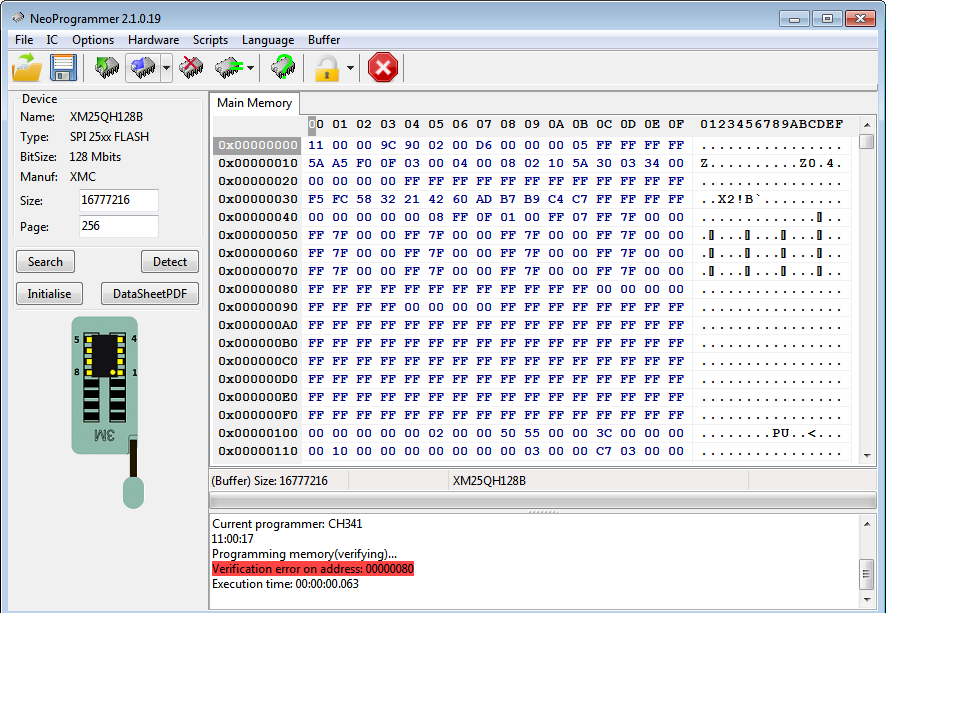Click the padlock protection icon

[327, 68]
